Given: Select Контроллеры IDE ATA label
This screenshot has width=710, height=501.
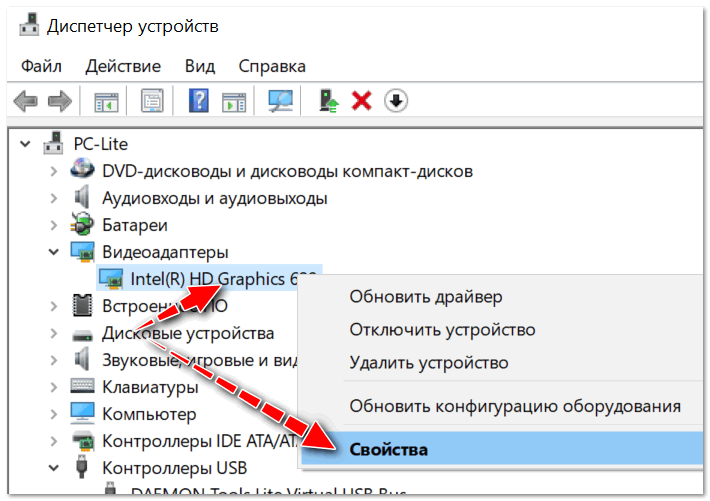Looking at the screenshot, I should (199, 441).
